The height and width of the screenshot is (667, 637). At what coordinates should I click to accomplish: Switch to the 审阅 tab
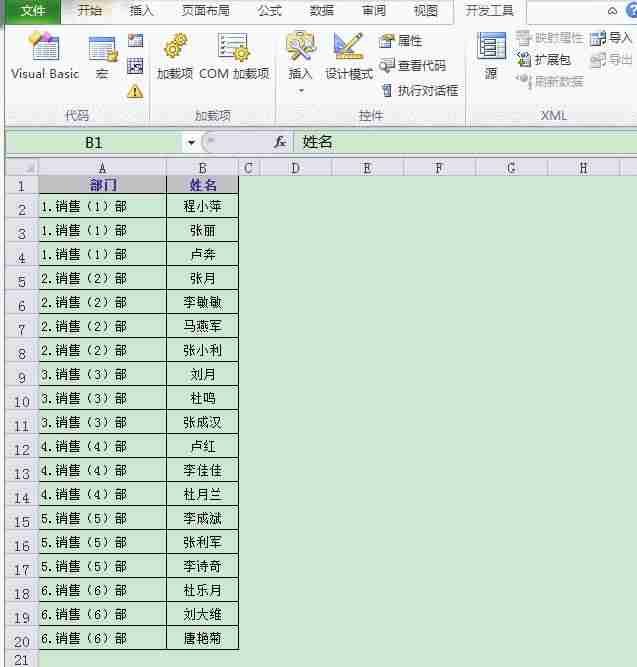[374, 11]
